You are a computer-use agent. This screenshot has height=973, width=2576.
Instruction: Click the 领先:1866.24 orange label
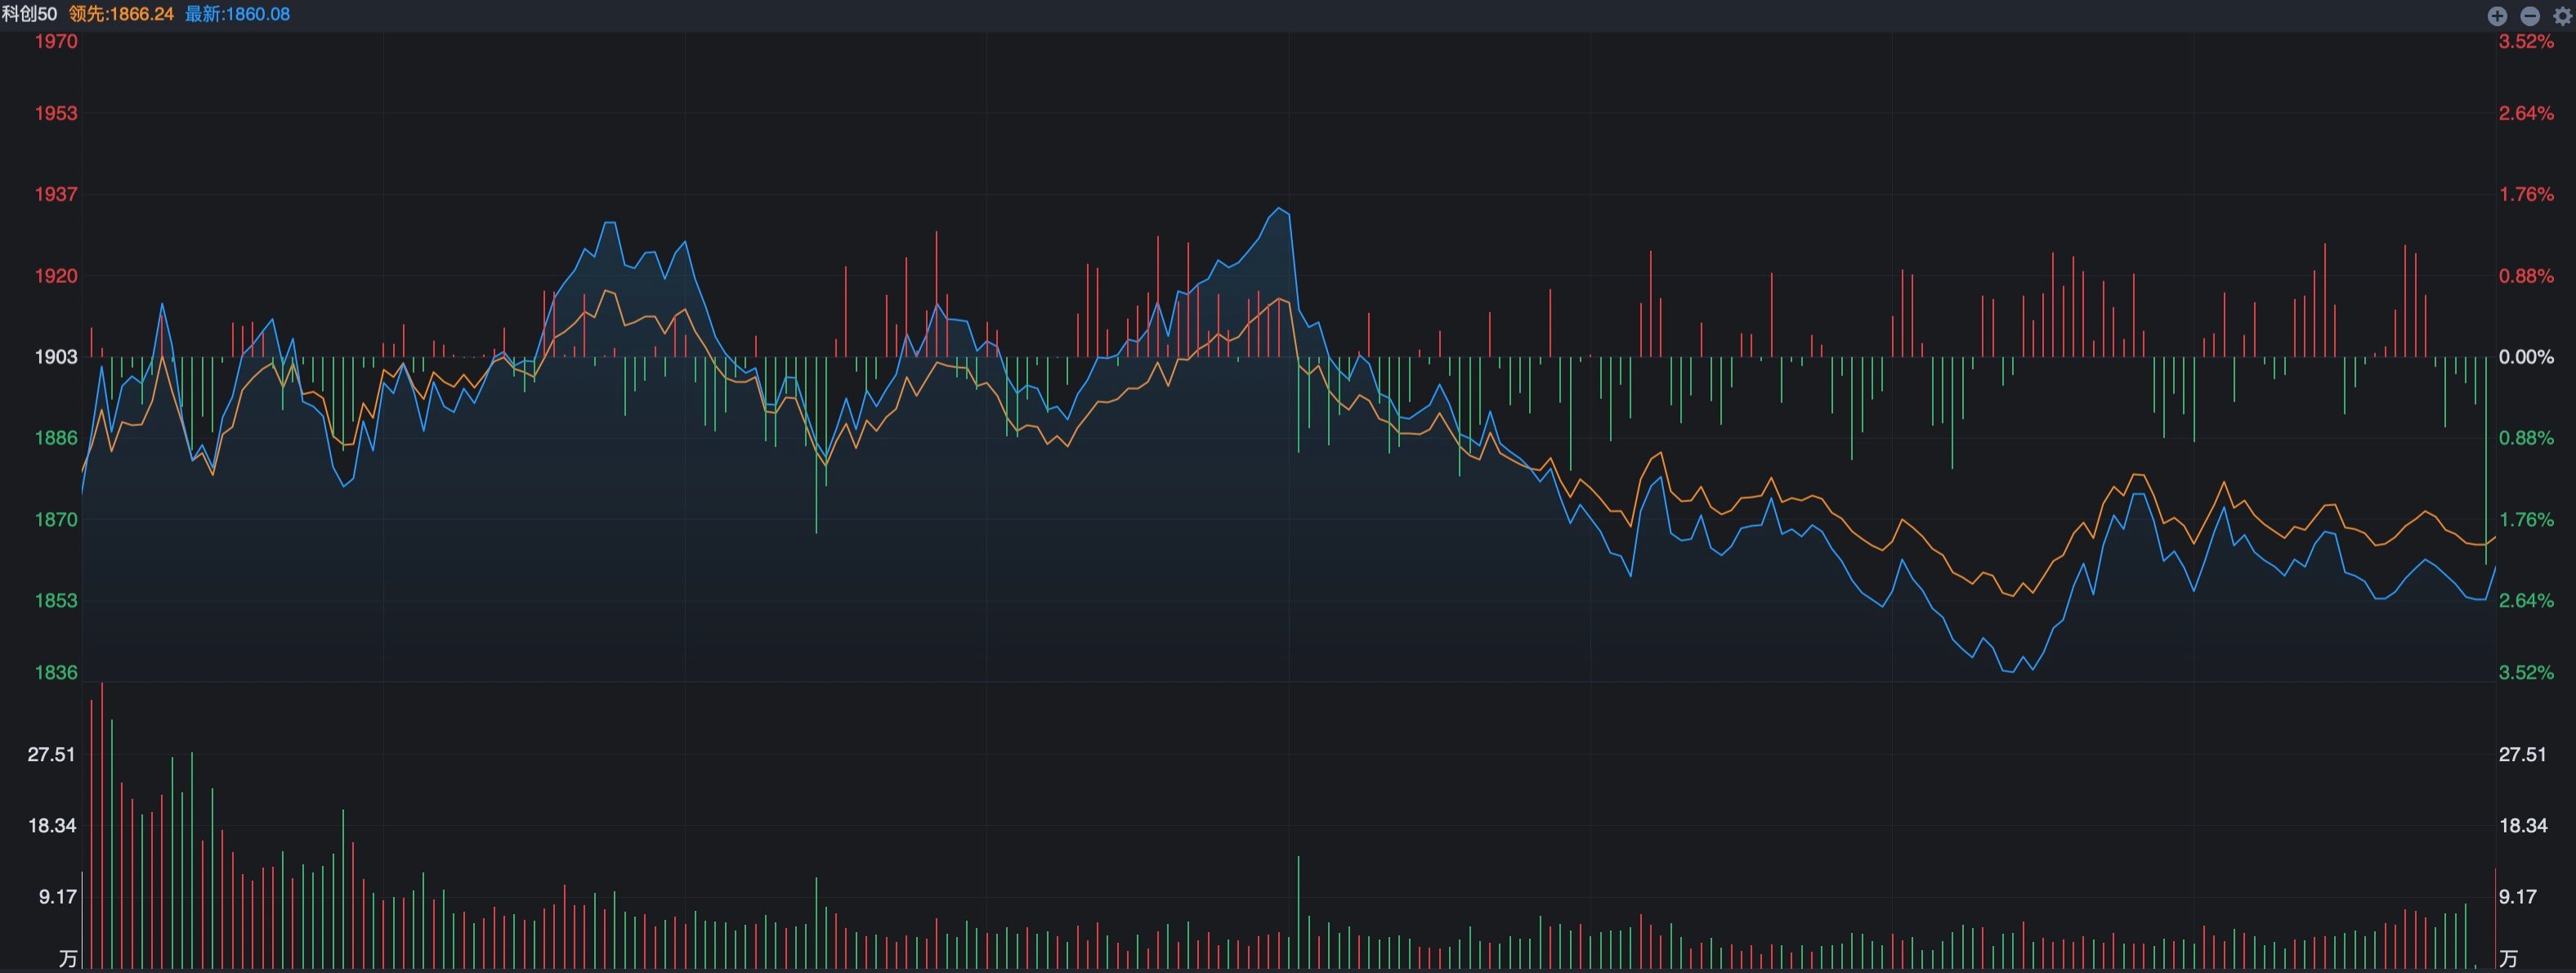(x=121, y=14)
